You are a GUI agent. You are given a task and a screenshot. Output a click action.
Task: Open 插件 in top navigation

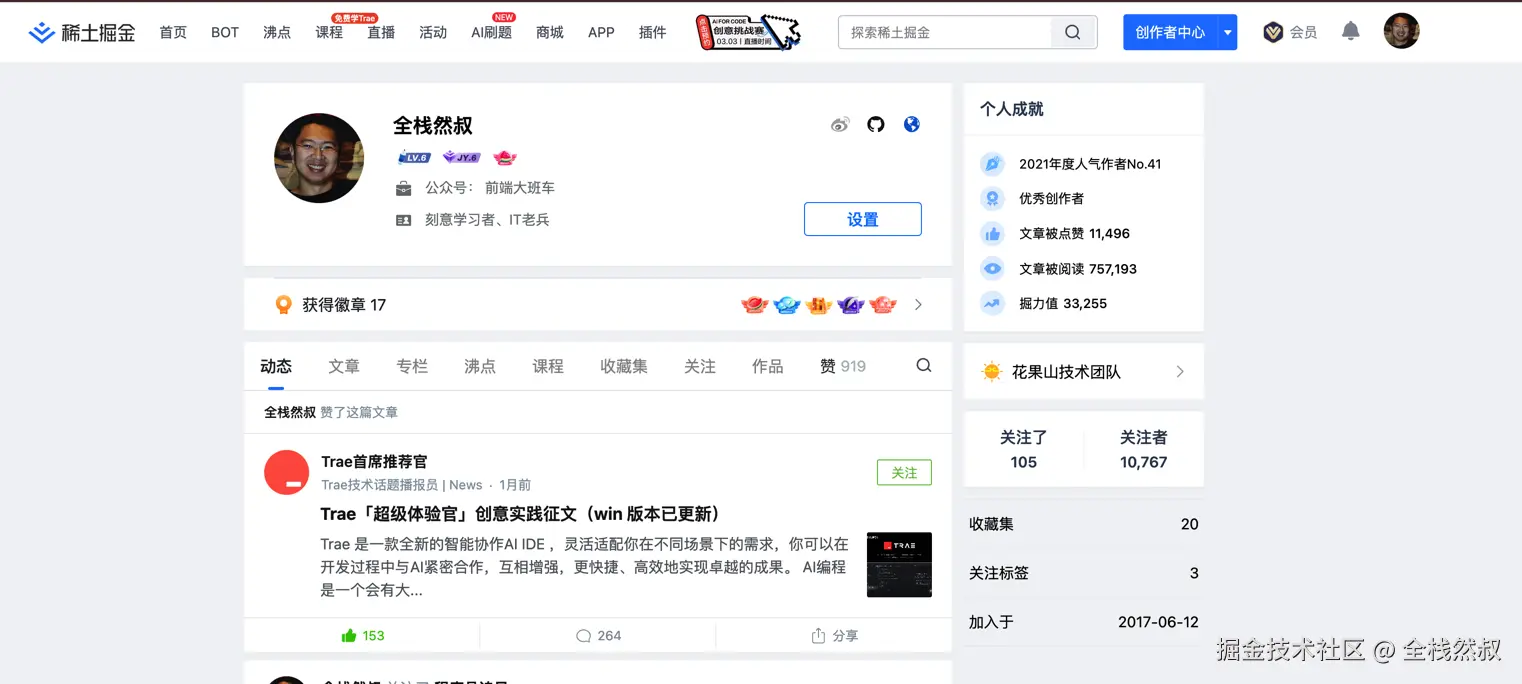point(652,32)
